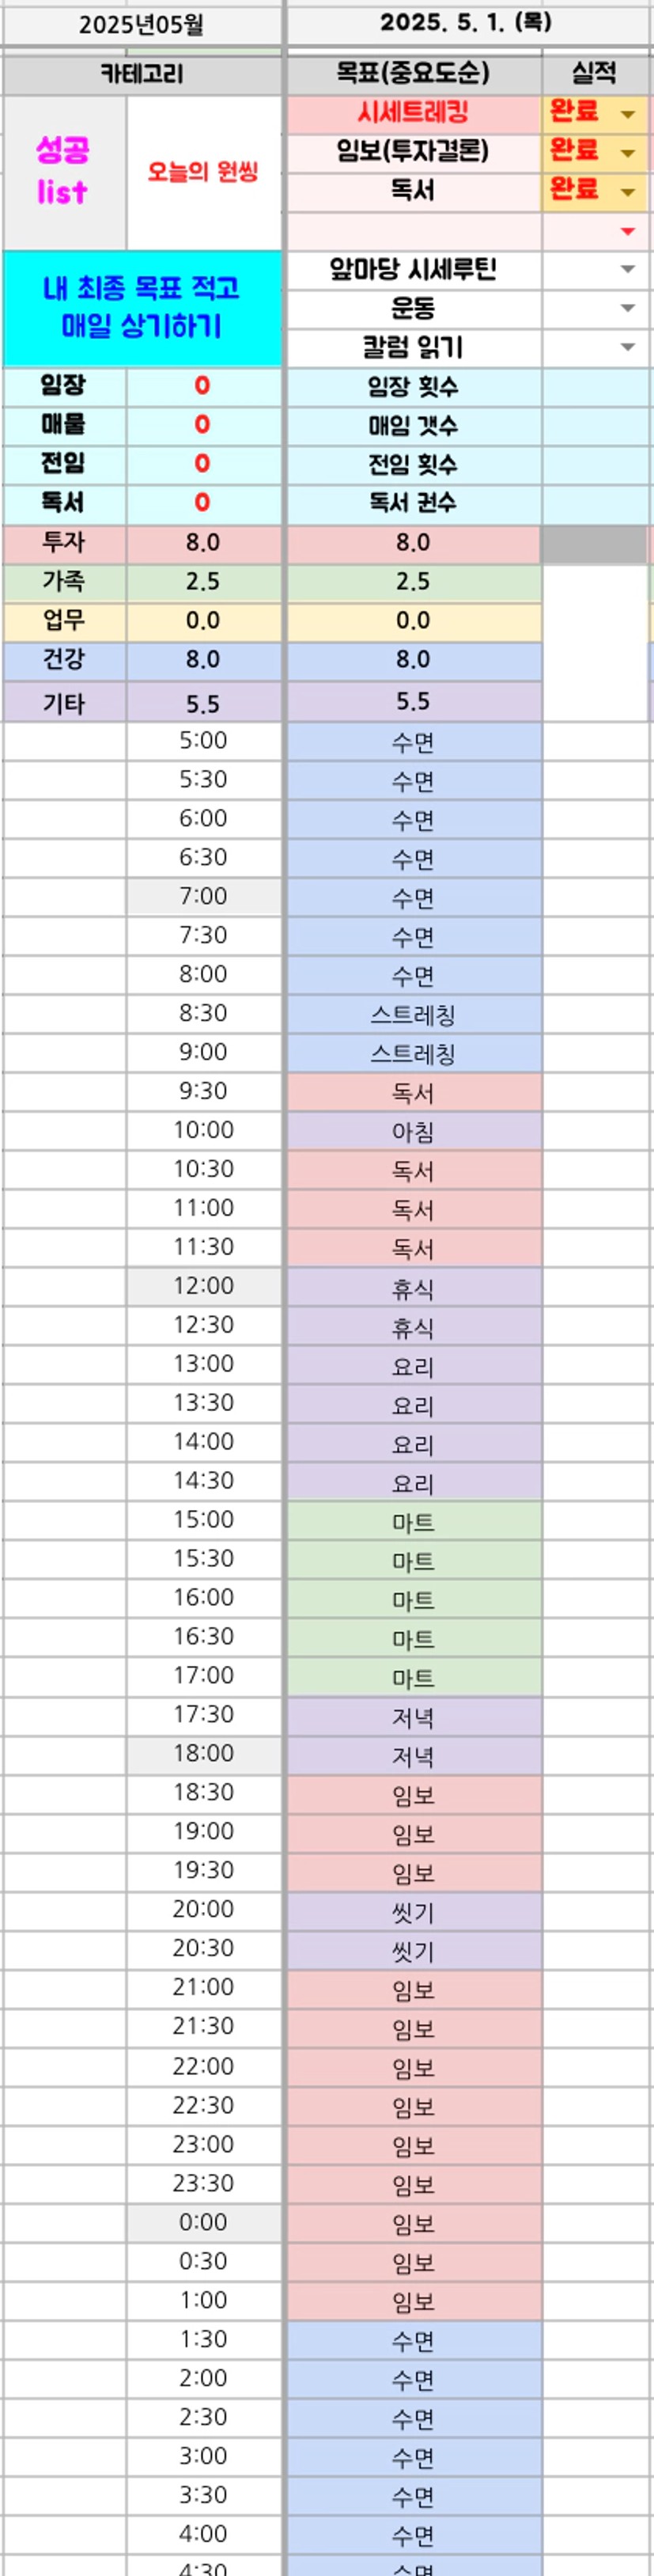654x2576 pixels.
Task: Select the 12:00 time cell
Action: [203, 1286]
